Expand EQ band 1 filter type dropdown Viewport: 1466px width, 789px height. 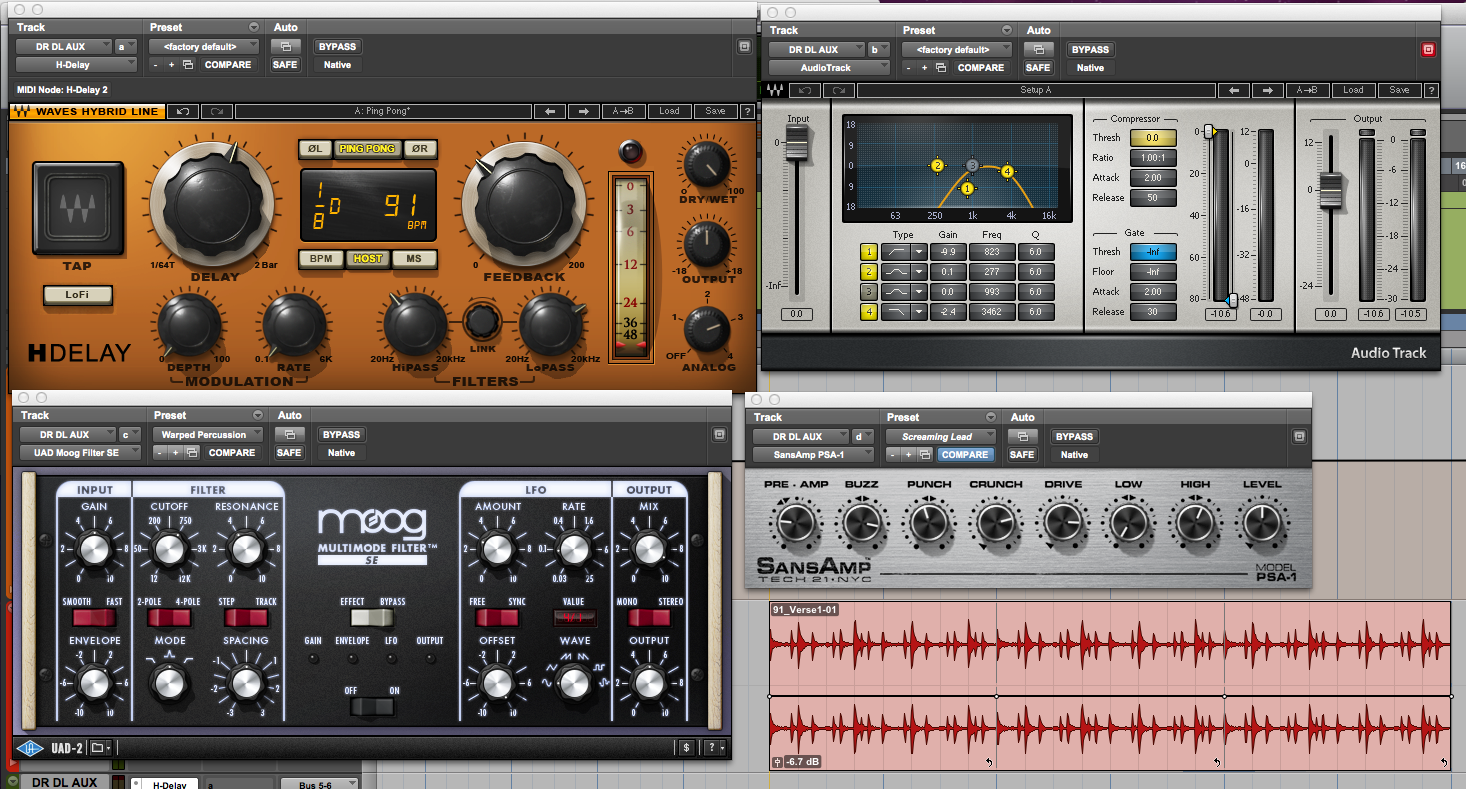tap(919, 252)
